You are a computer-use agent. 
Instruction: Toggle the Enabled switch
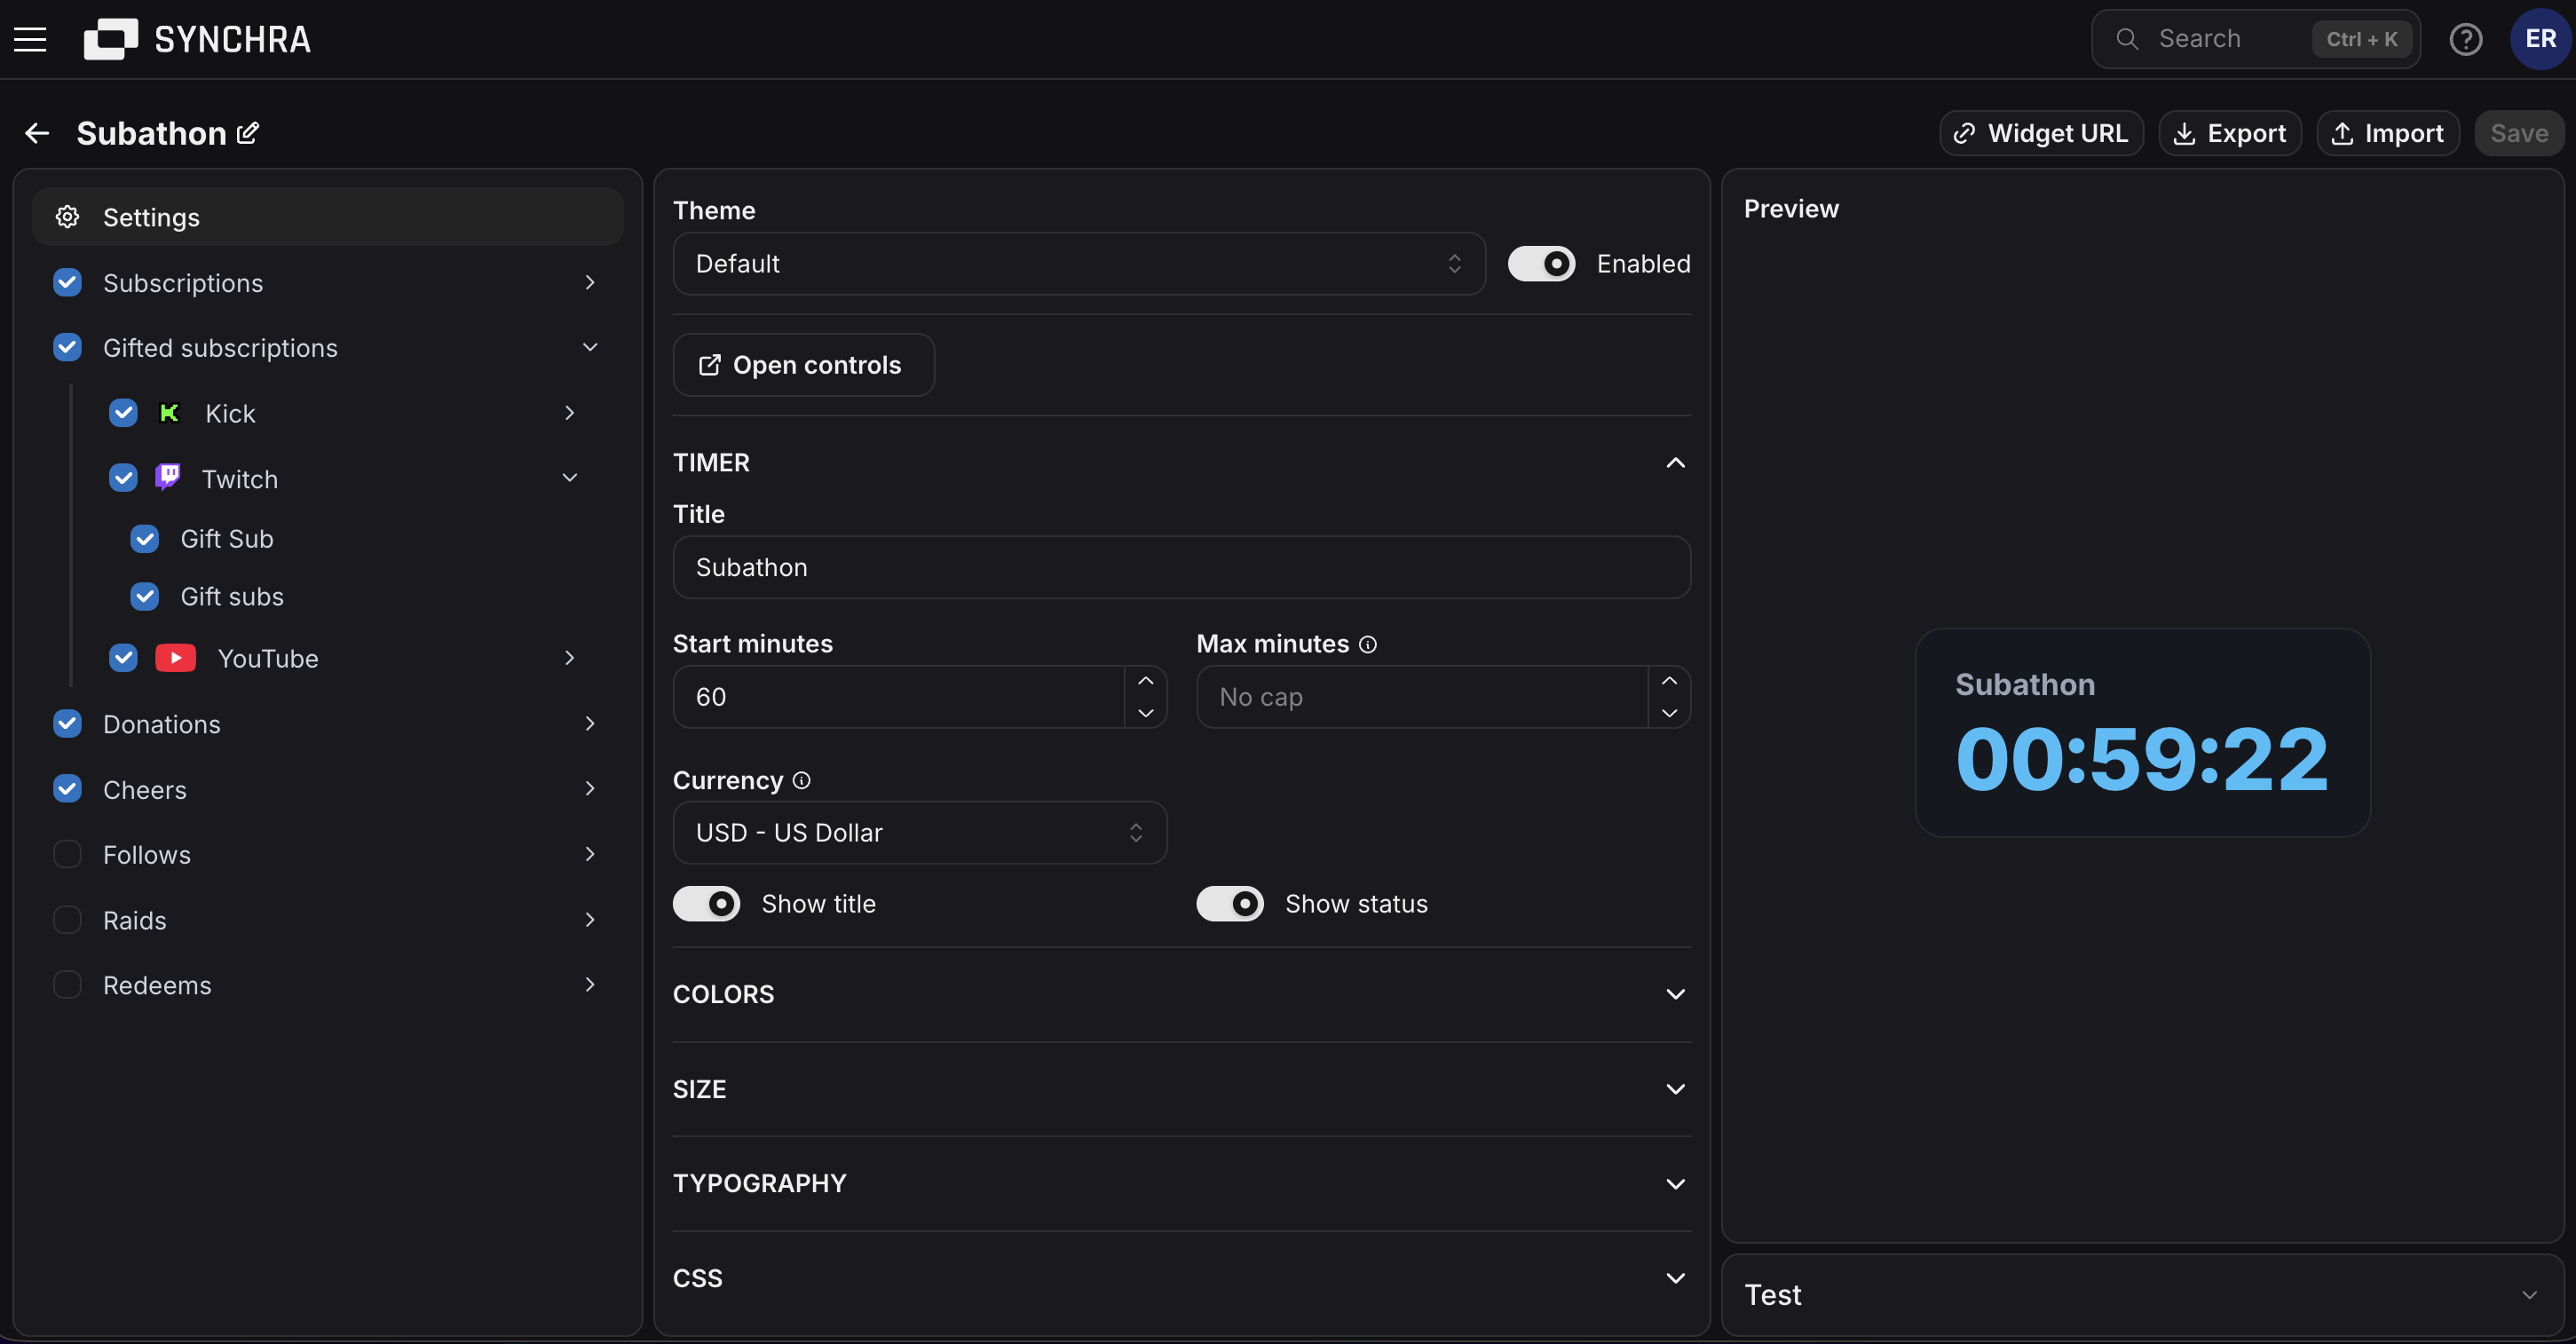[1541, 264]
